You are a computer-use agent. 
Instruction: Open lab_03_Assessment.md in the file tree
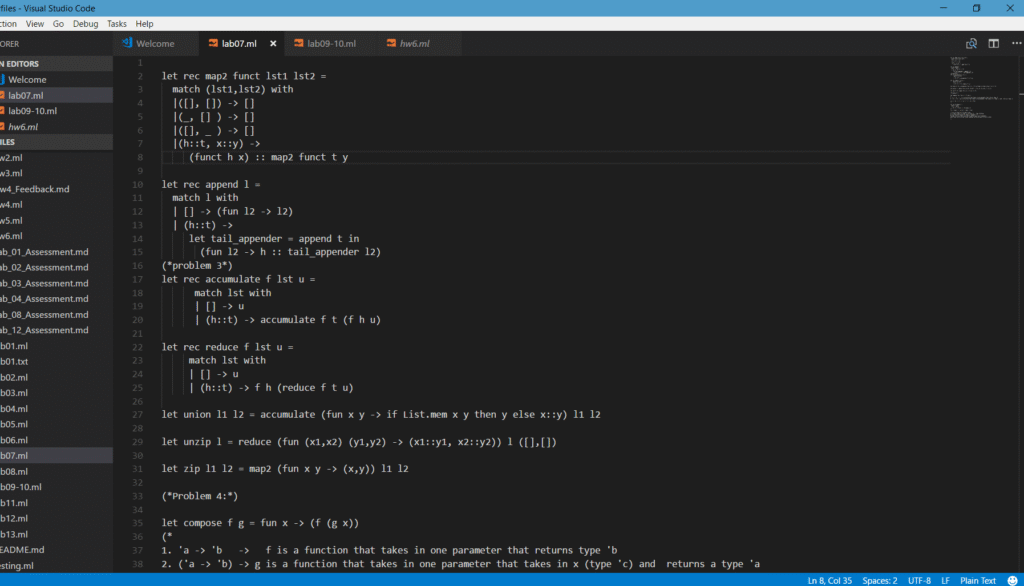(56, 283)
